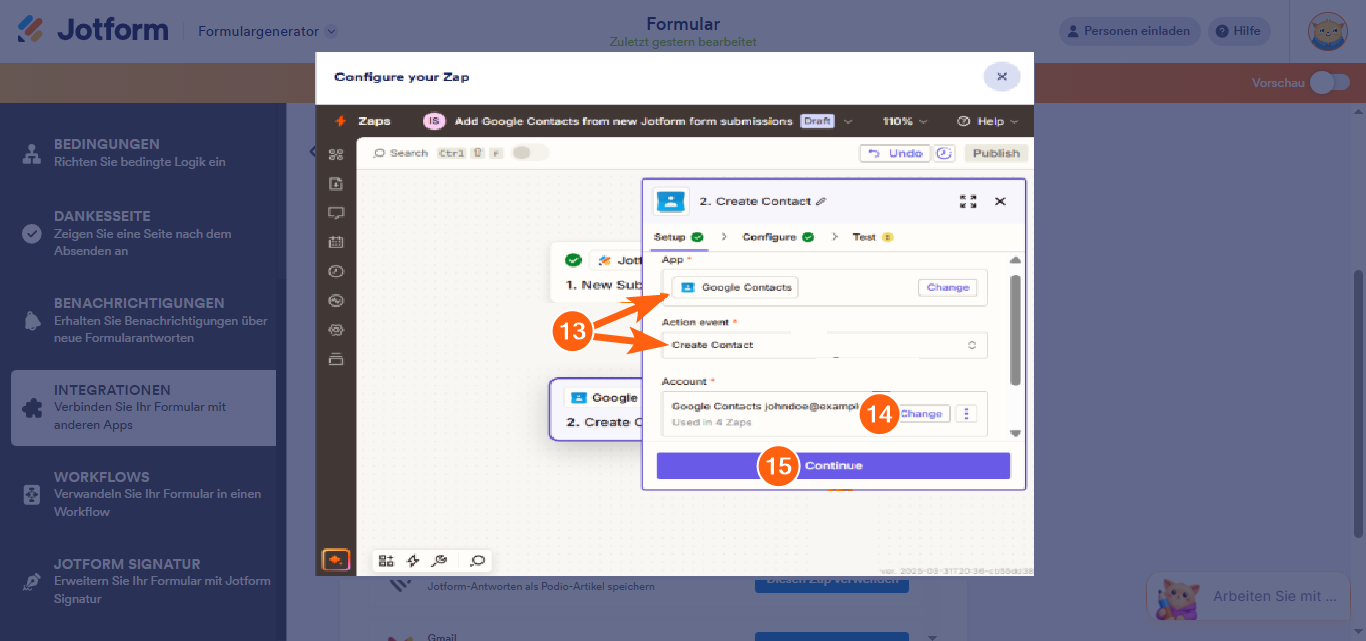
Task: Click the add-note icon in the canvas toolbar
Action: pyautogui.click(x=477, y=560)
